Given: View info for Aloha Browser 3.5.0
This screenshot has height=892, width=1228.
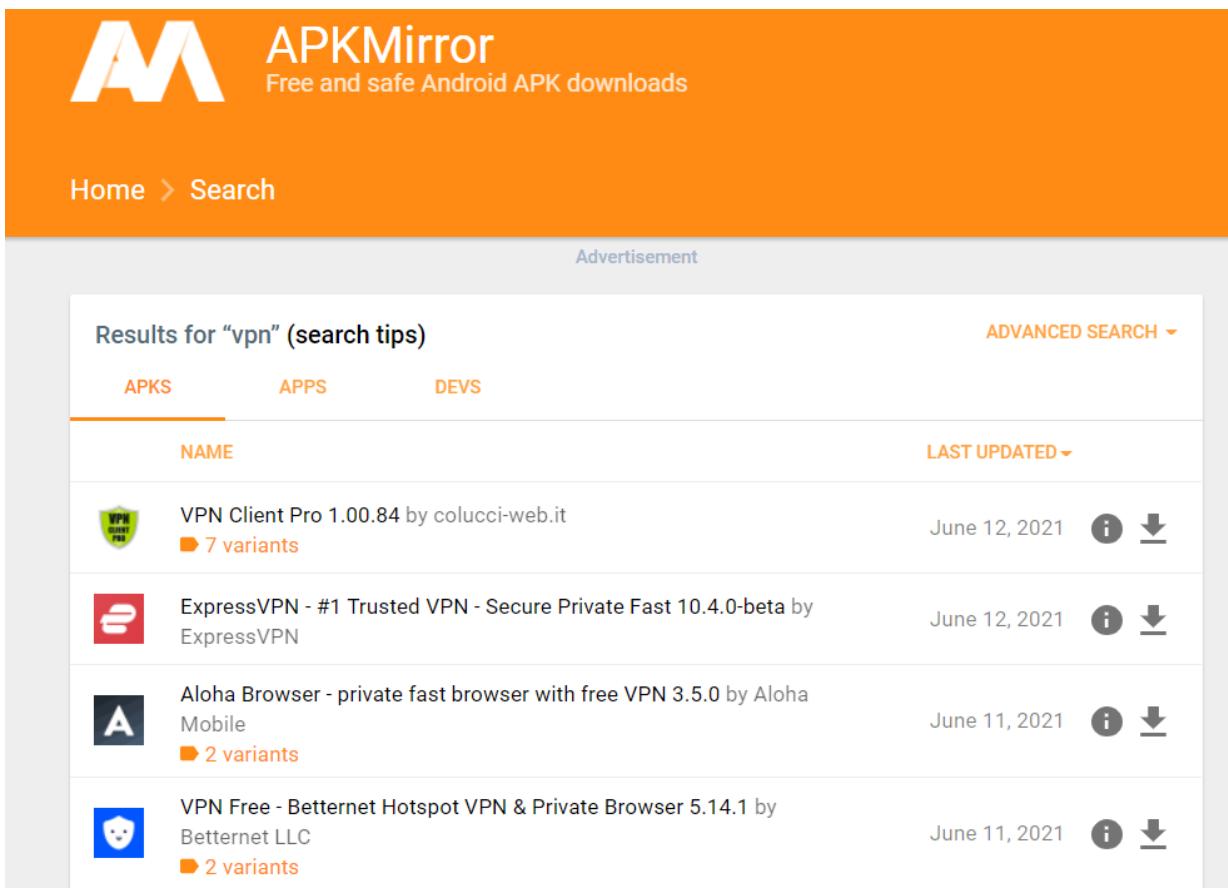Looking at the screenshot, I should (1104, 721).
